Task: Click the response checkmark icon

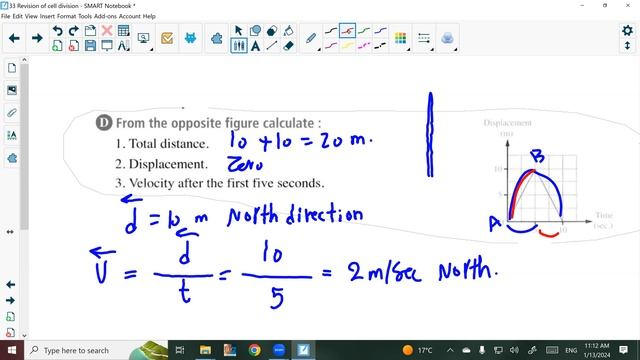Action: 167,38
